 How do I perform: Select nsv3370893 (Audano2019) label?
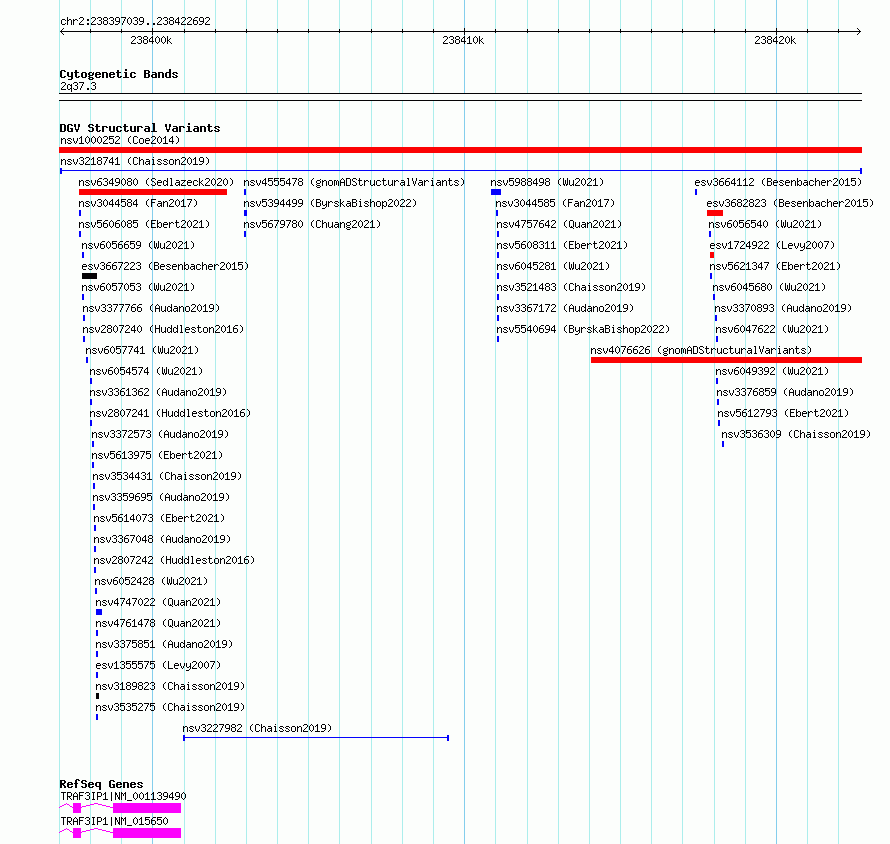point(783,308)
